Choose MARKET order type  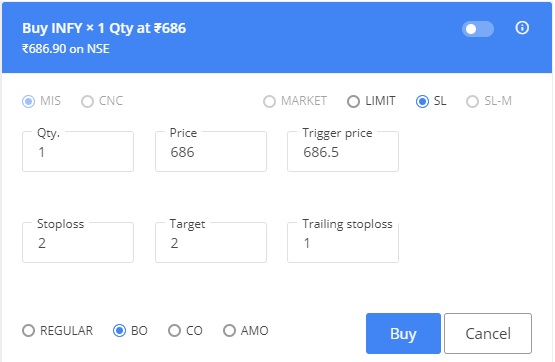click(269, 102)
